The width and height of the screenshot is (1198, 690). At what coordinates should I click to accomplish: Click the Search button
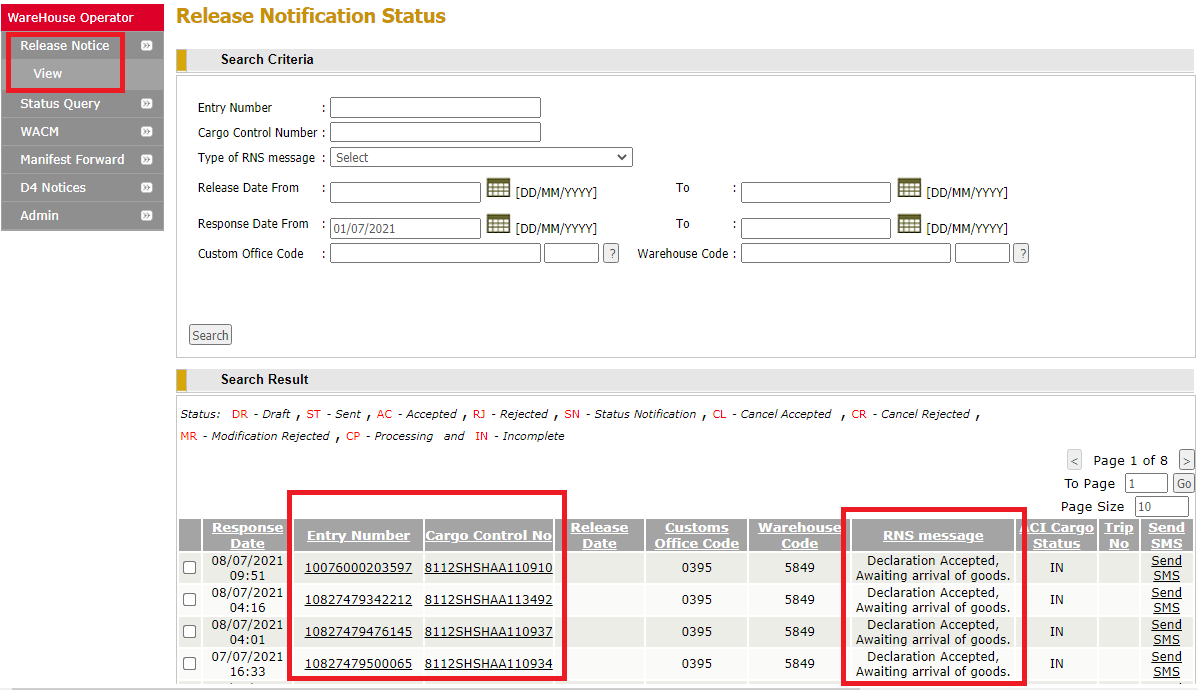pyautogui.click(x=210, y=335)
